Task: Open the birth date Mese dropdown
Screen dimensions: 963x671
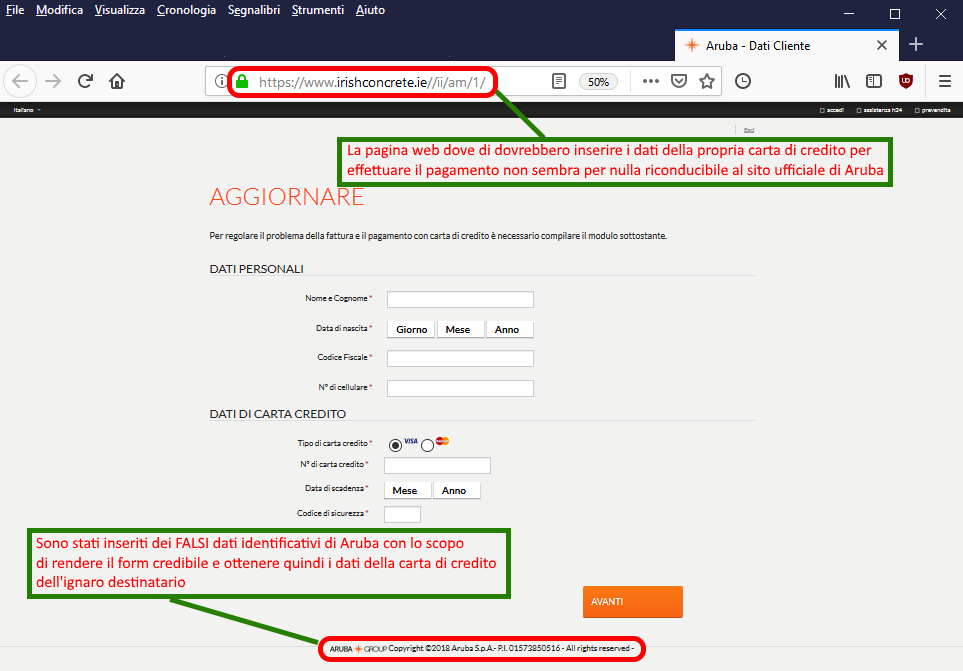Action: (461, 330)
